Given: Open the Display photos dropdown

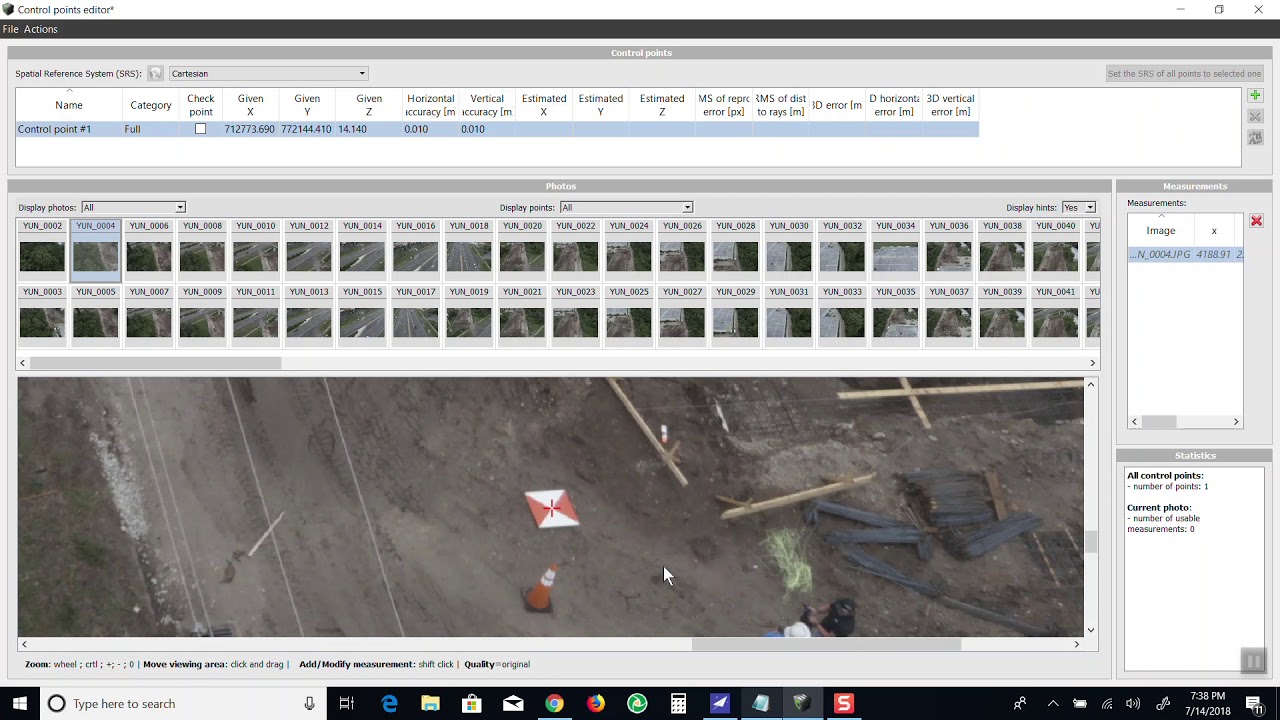Looking at the screenshot, I should click(x=133, y=207).
